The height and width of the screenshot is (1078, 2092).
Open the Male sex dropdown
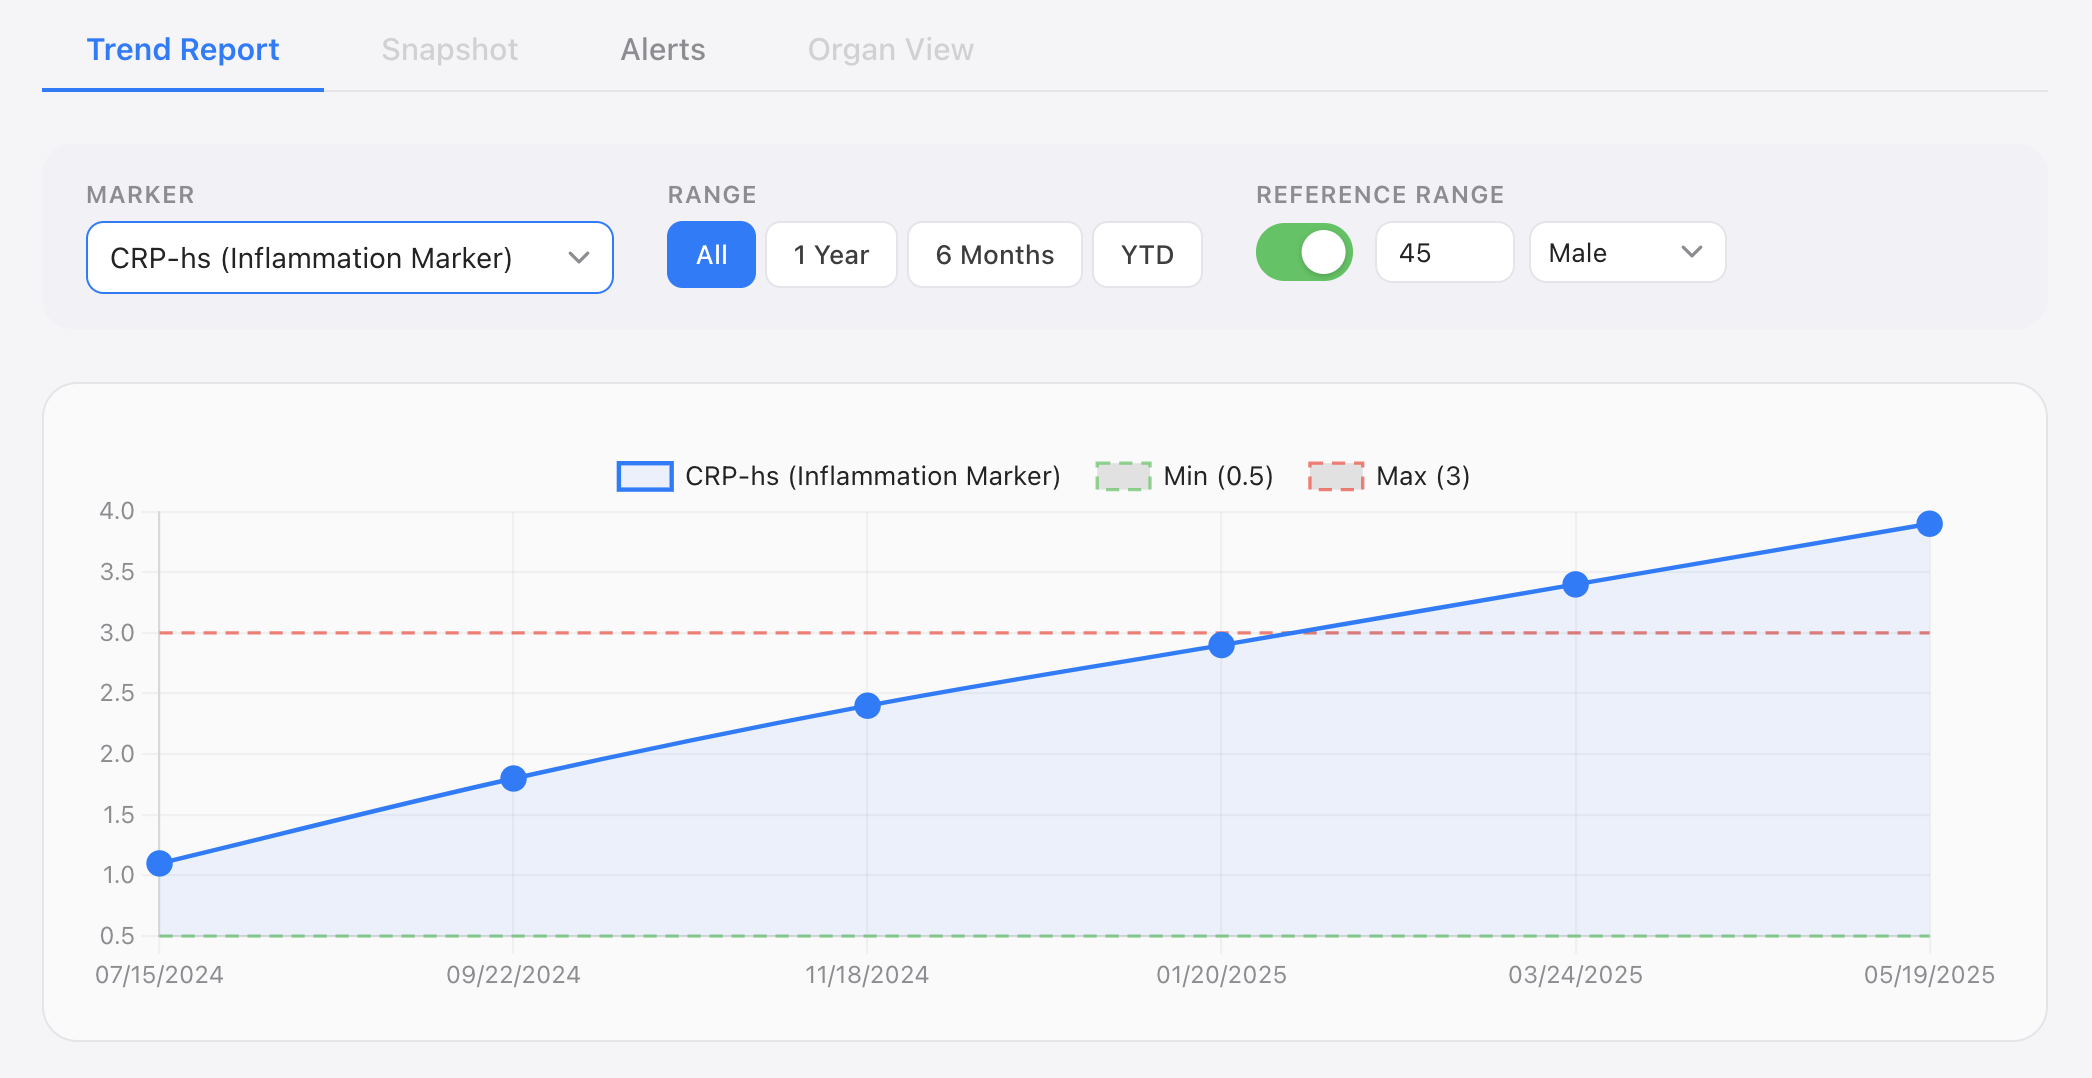pyautogui.click(x=1627, y=253)
